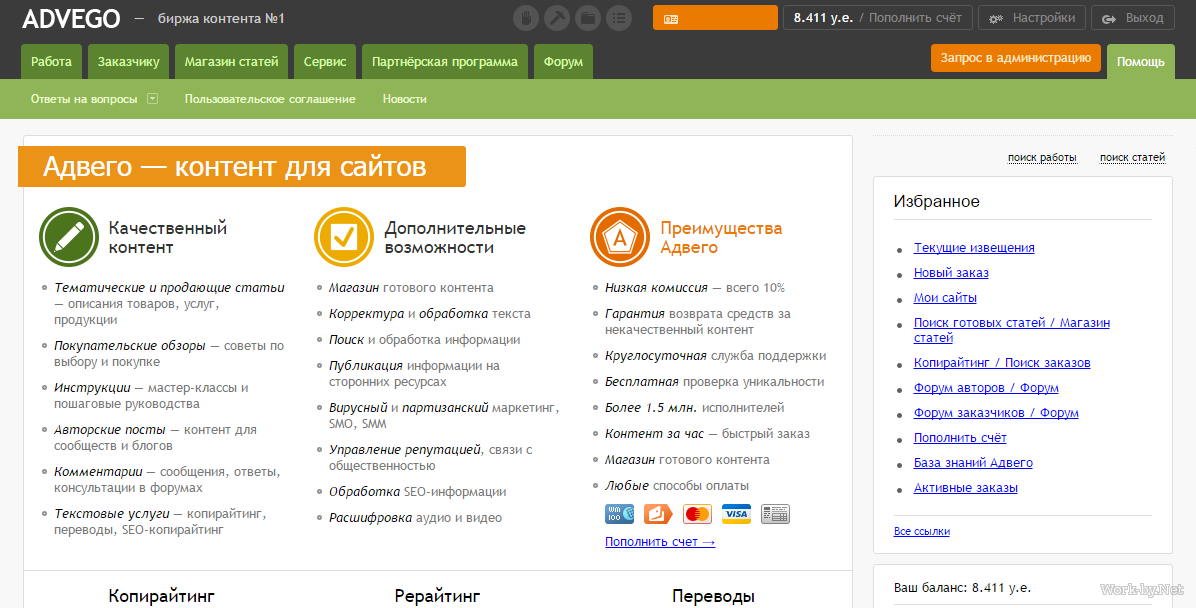1196x608 pixels.
Task: Open Текущие извещения favorite link
Action: point(974,247)
